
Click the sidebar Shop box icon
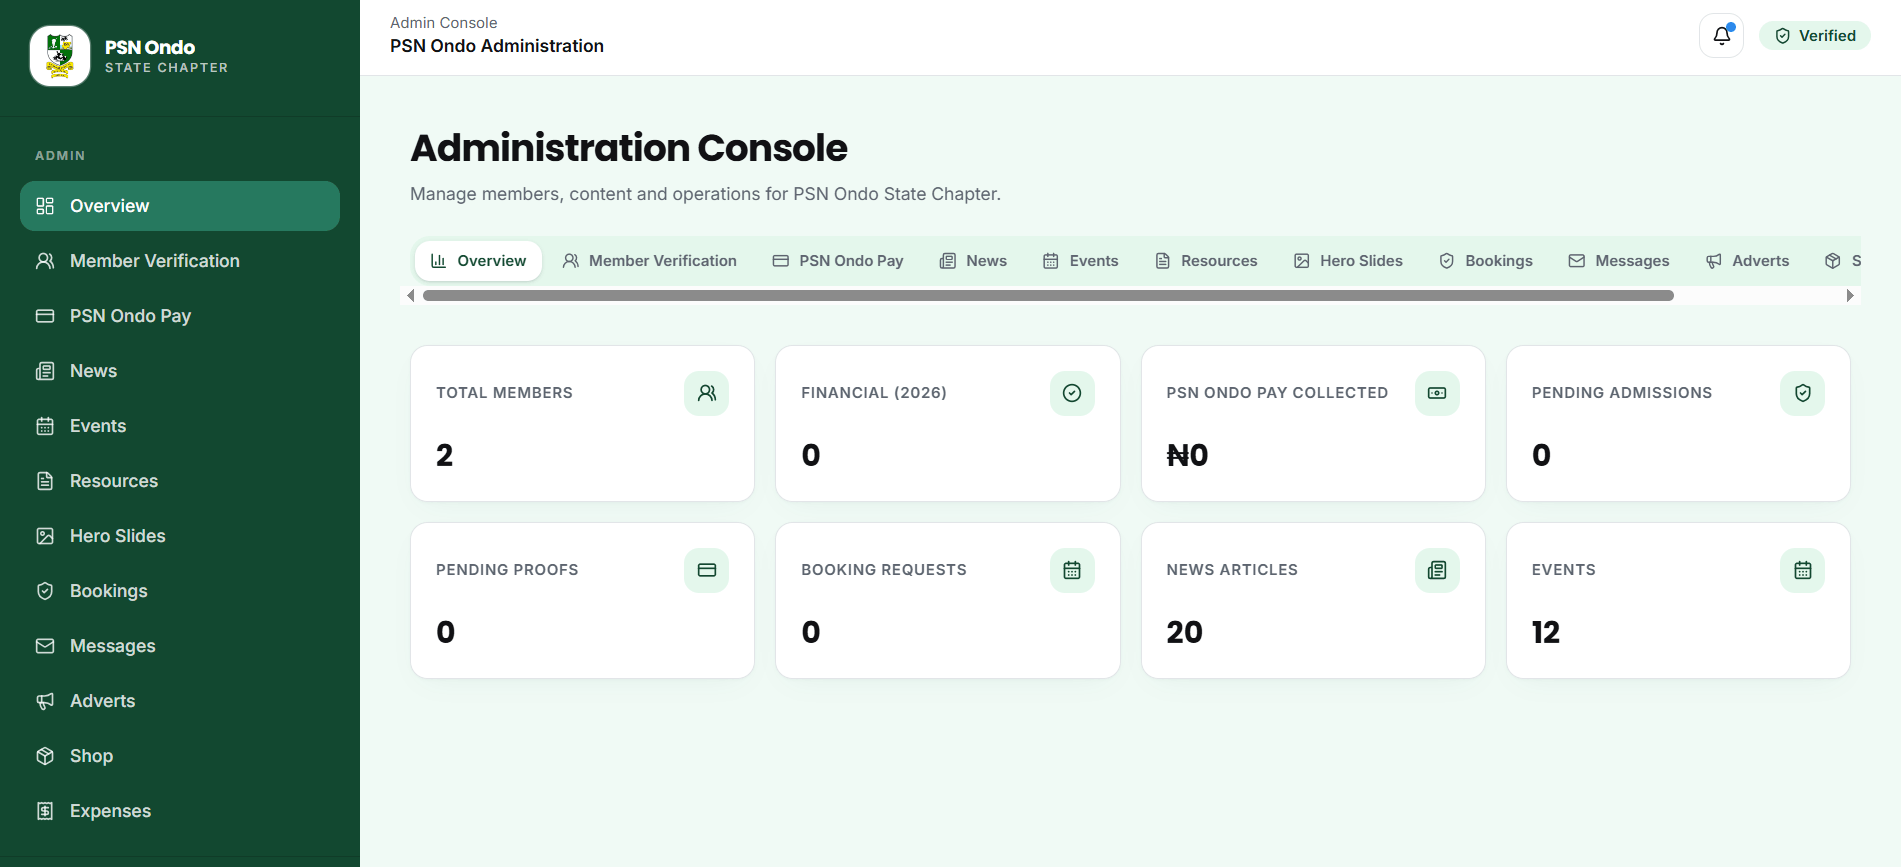point(45,756)
